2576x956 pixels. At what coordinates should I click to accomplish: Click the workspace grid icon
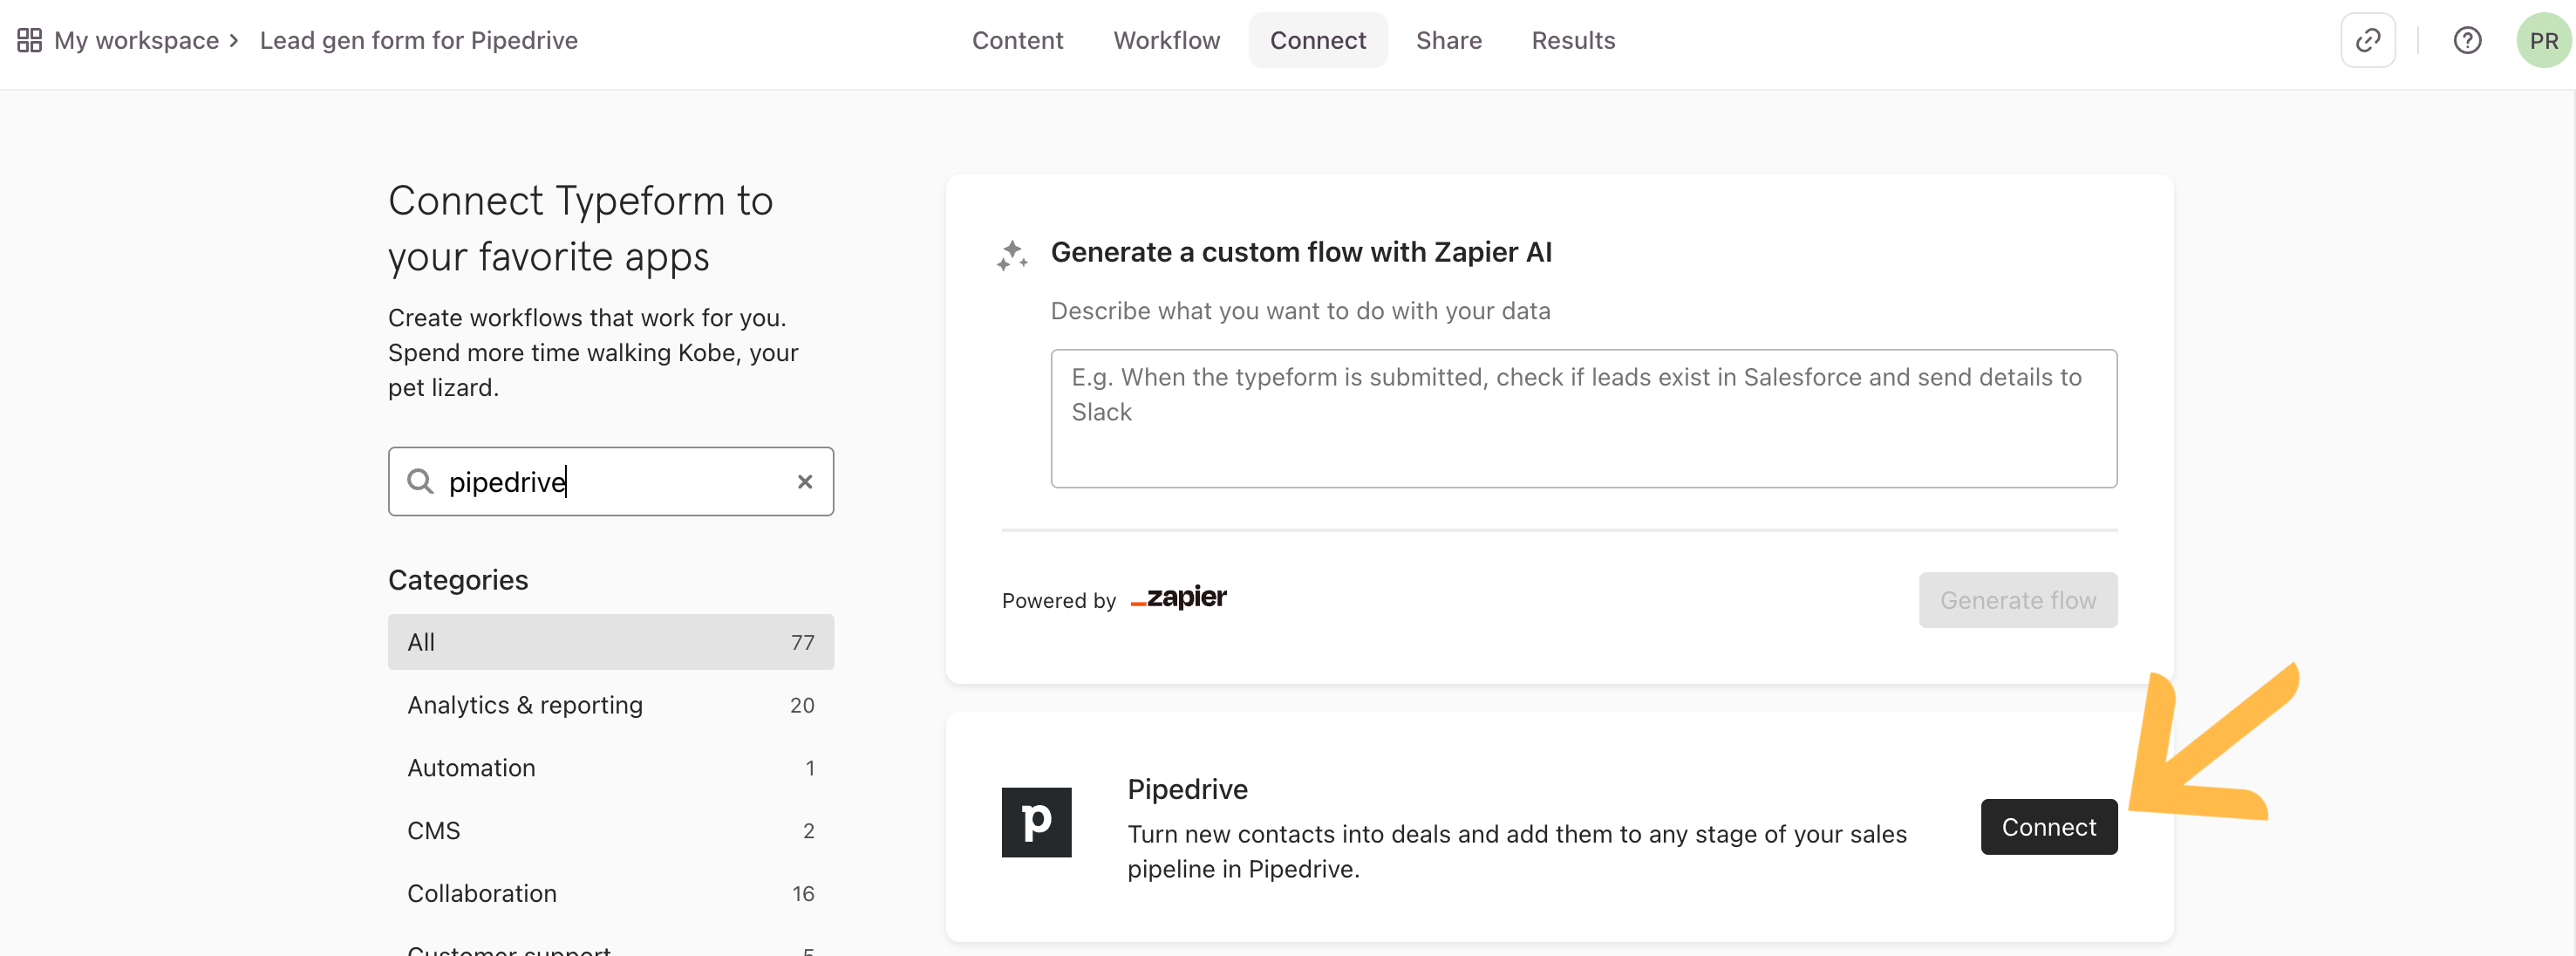[x=30, y=40]
